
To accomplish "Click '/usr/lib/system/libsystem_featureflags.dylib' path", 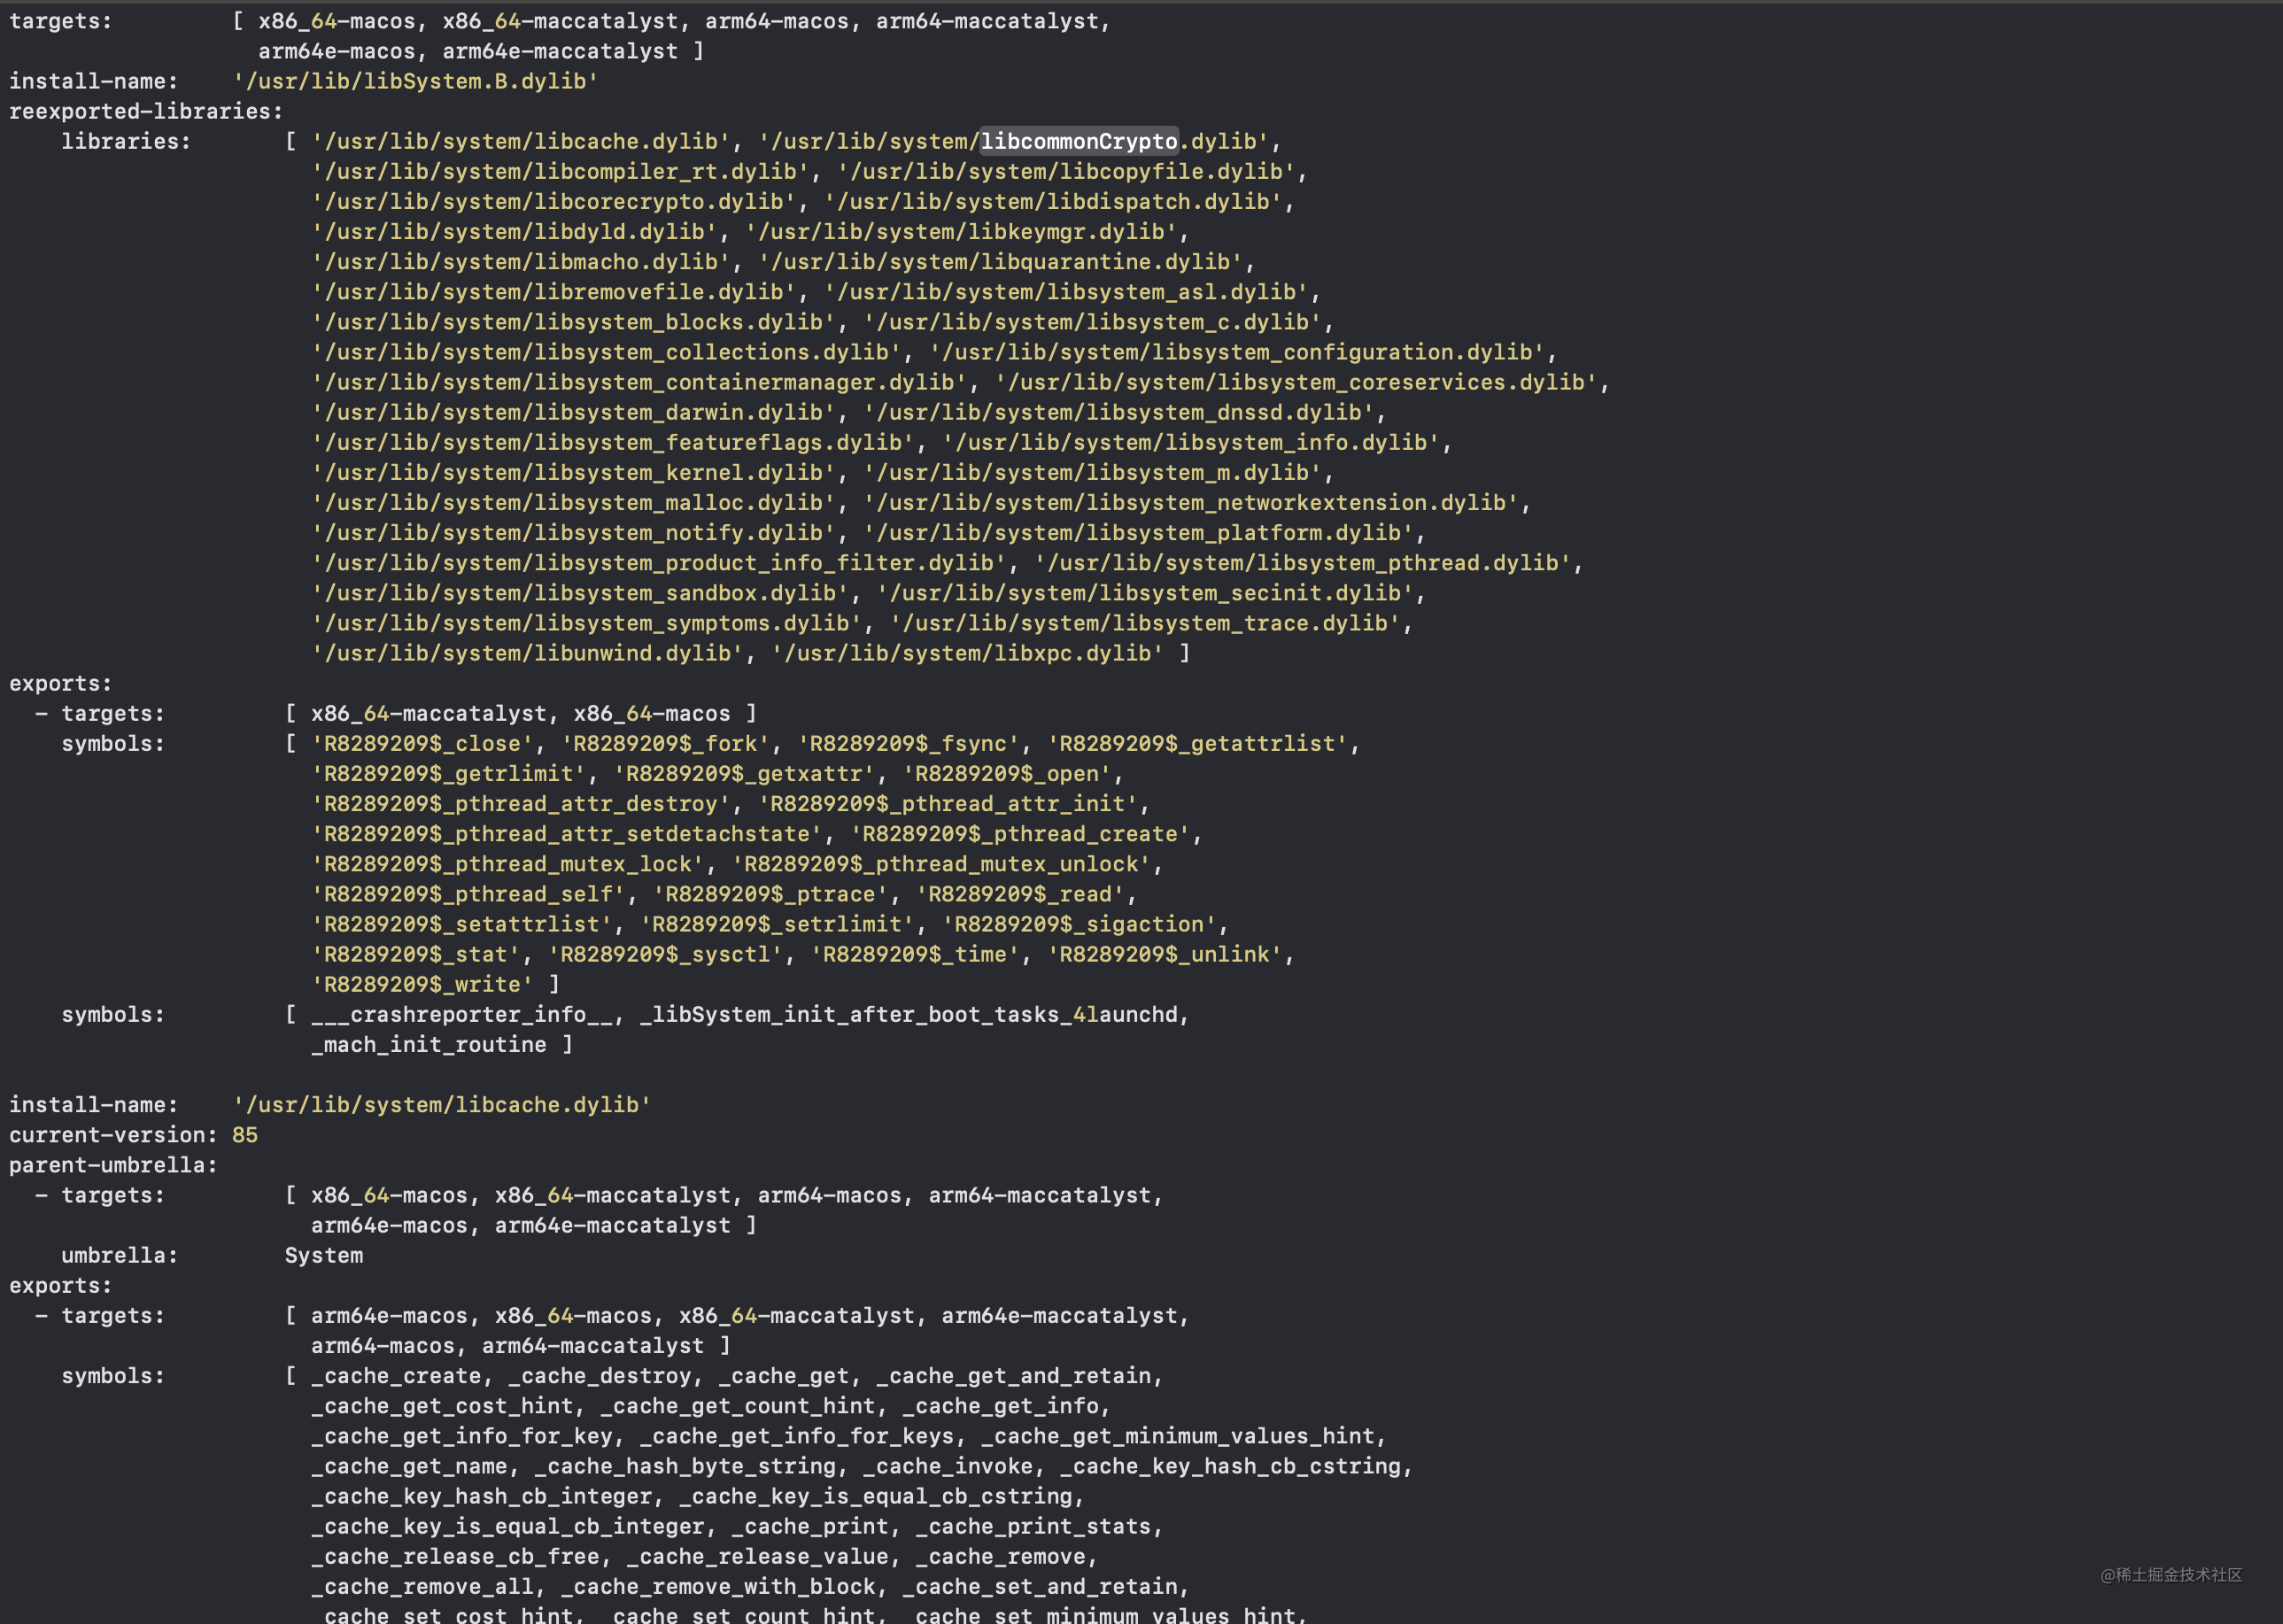I will click(x=612, y=441).
